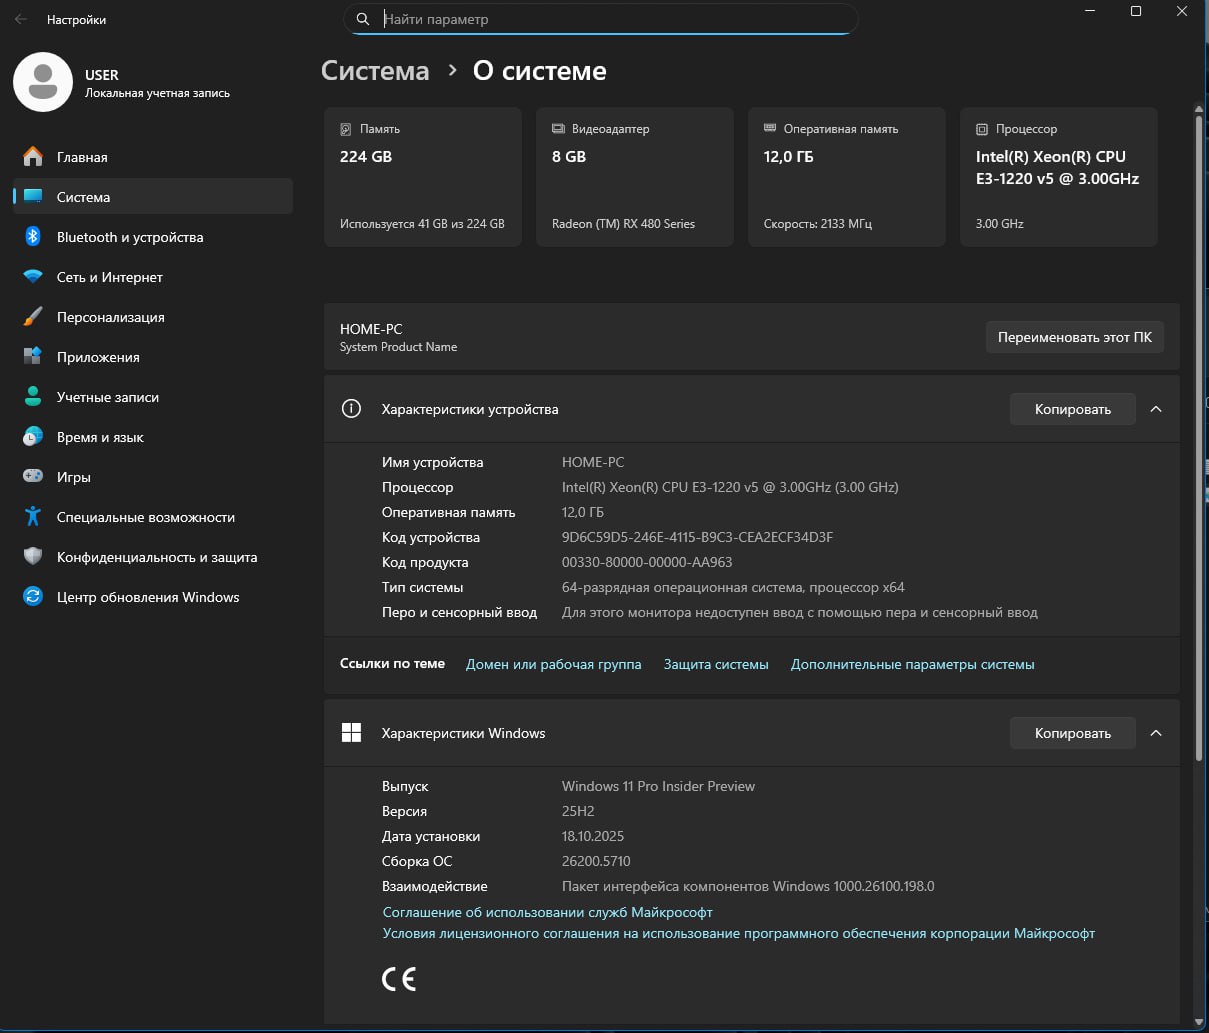
Task: Click the Найти параметр search field
Action: pos(600,19)
